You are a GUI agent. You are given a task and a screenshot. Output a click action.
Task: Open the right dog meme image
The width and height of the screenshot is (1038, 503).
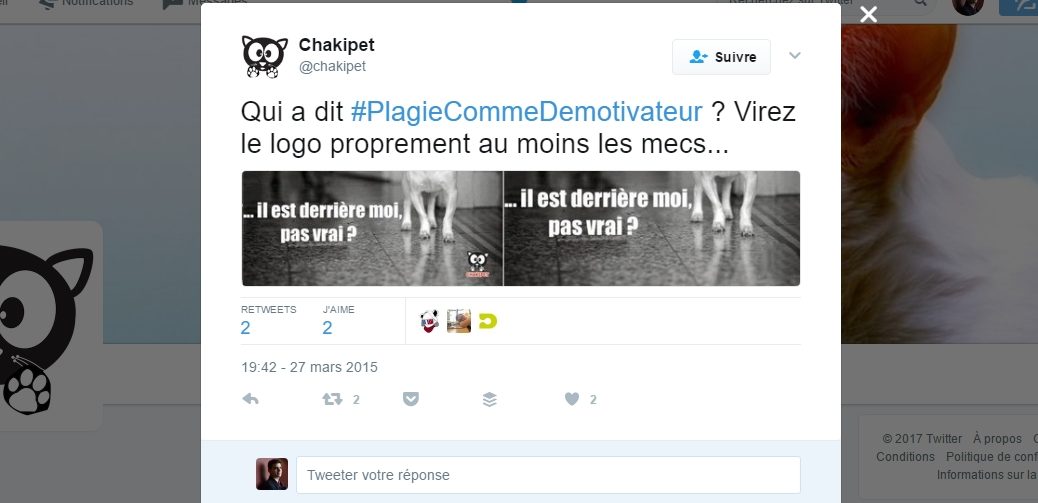[652, 228]
